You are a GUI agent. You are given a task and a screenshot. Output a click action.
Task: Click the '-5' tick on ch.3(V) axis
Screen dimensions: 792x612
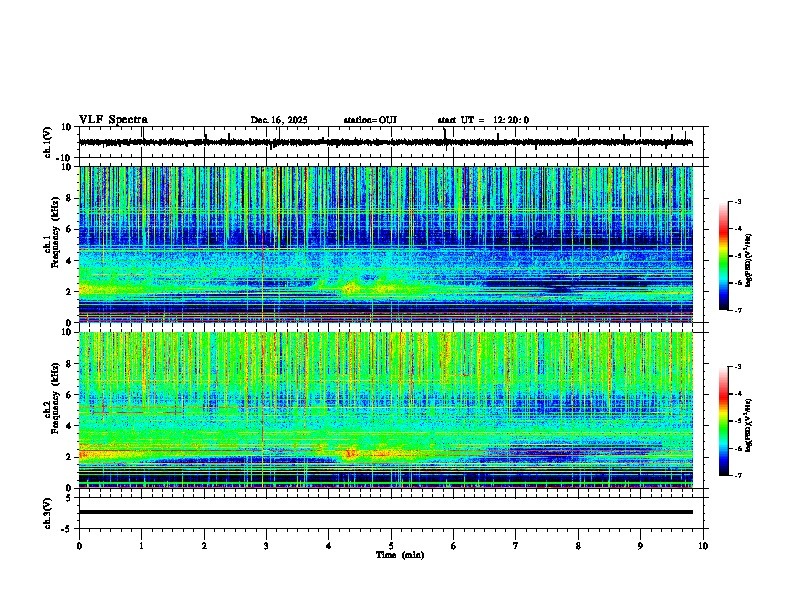tap(67, 529)
